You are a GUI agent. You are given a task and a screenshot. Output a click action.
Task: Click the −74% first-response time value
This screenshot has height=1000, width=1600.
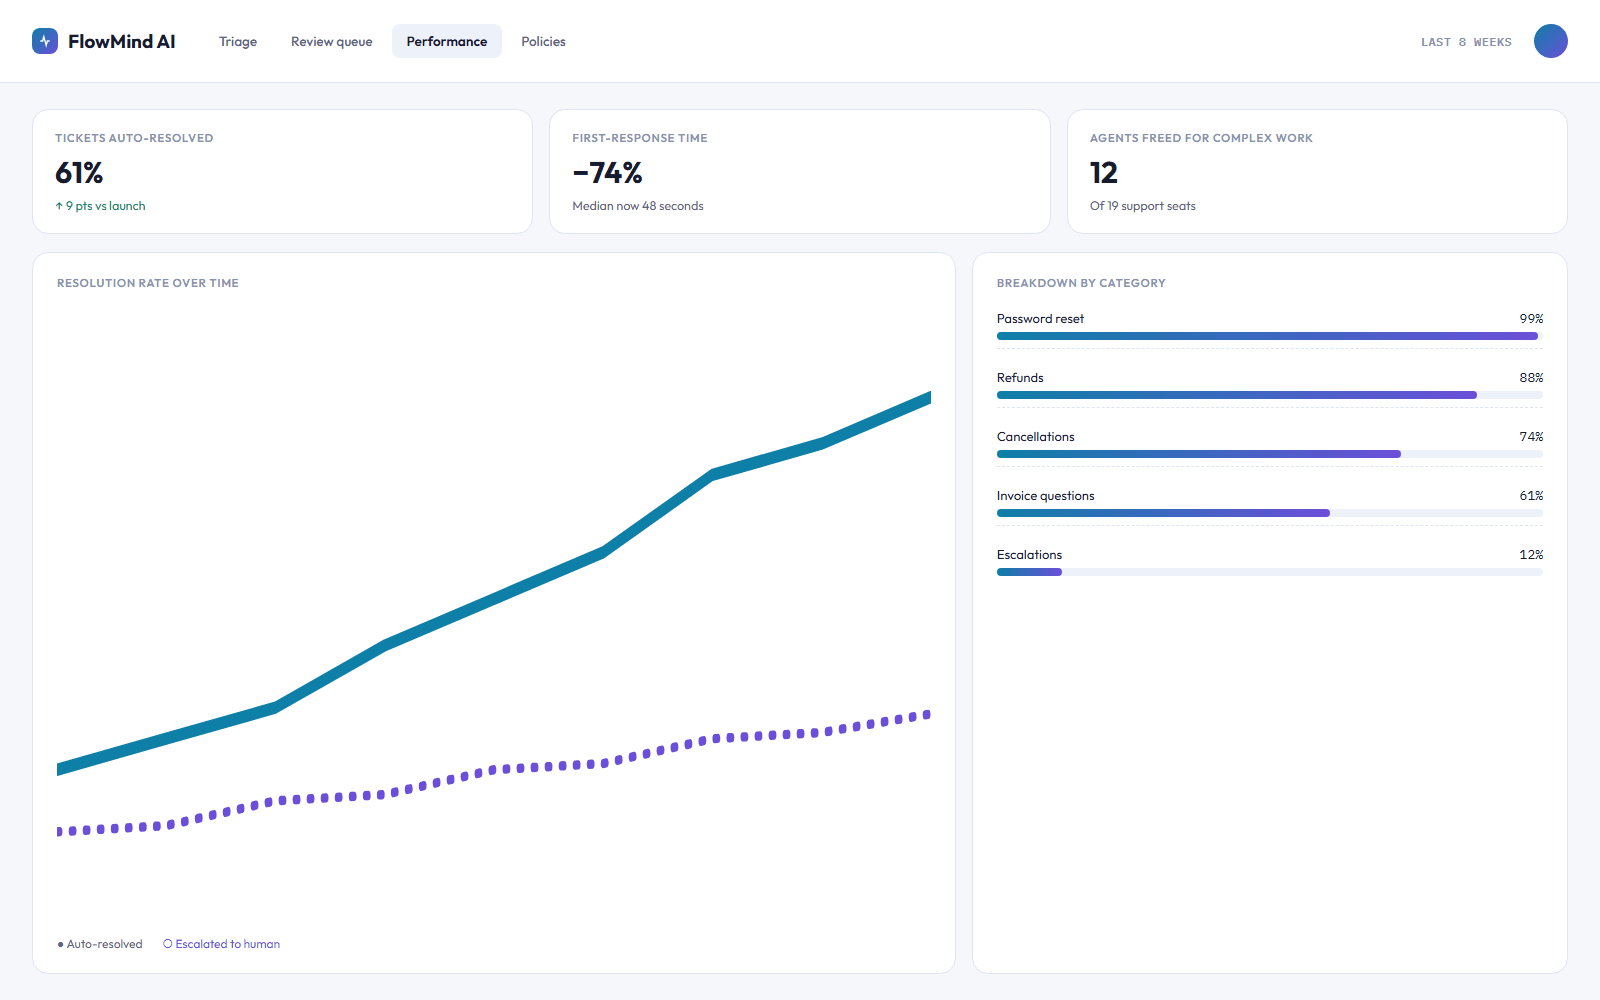pos(607,173)
